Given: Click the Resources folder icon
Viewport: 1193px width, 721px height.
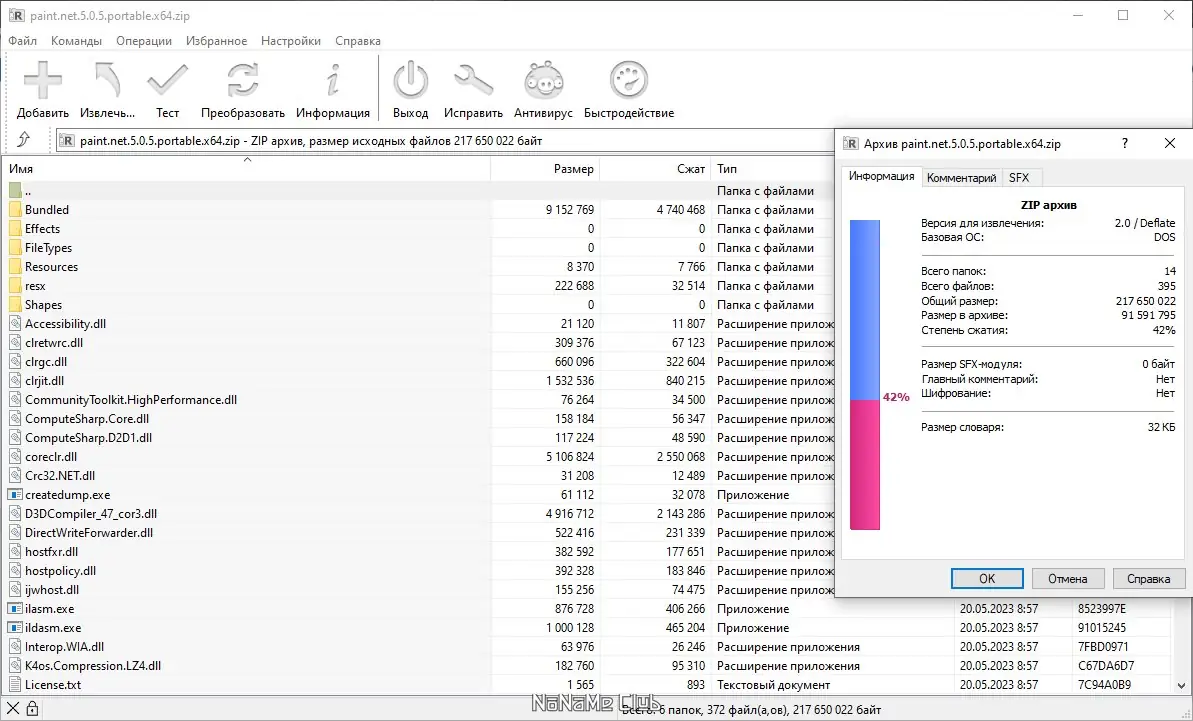Looking at the screenshot, I should (14, 267).
